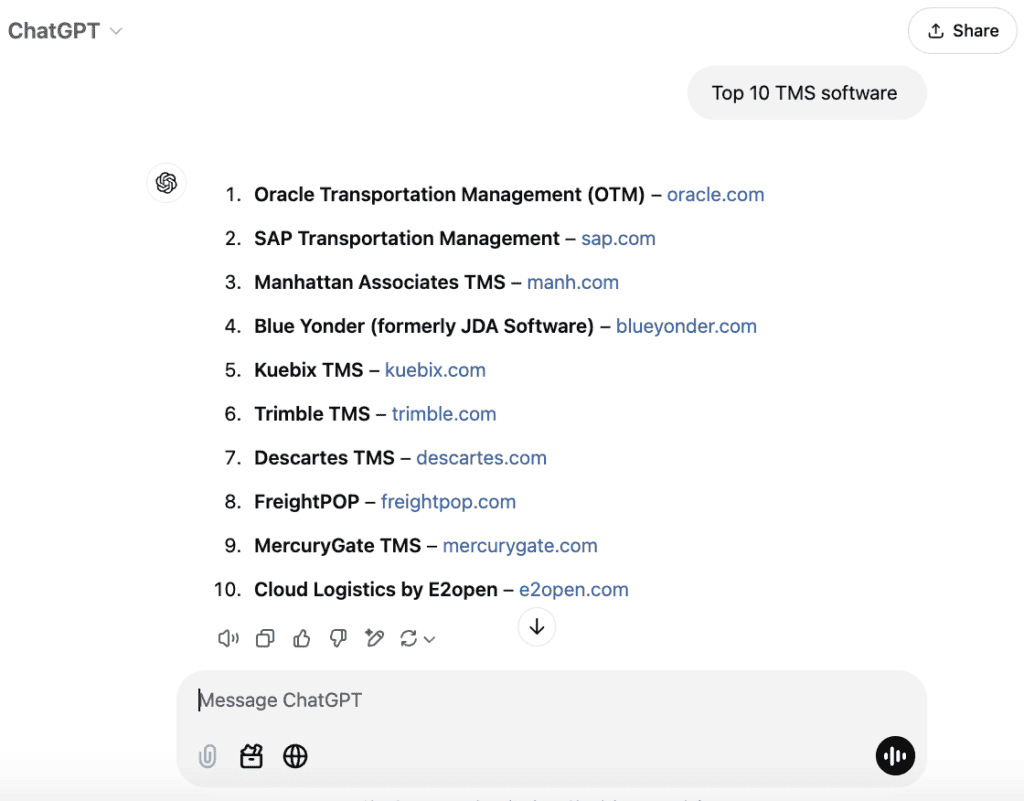Give the response a thumbs down
This screenshot has height=801, width=1024.
tap(338, 638)
